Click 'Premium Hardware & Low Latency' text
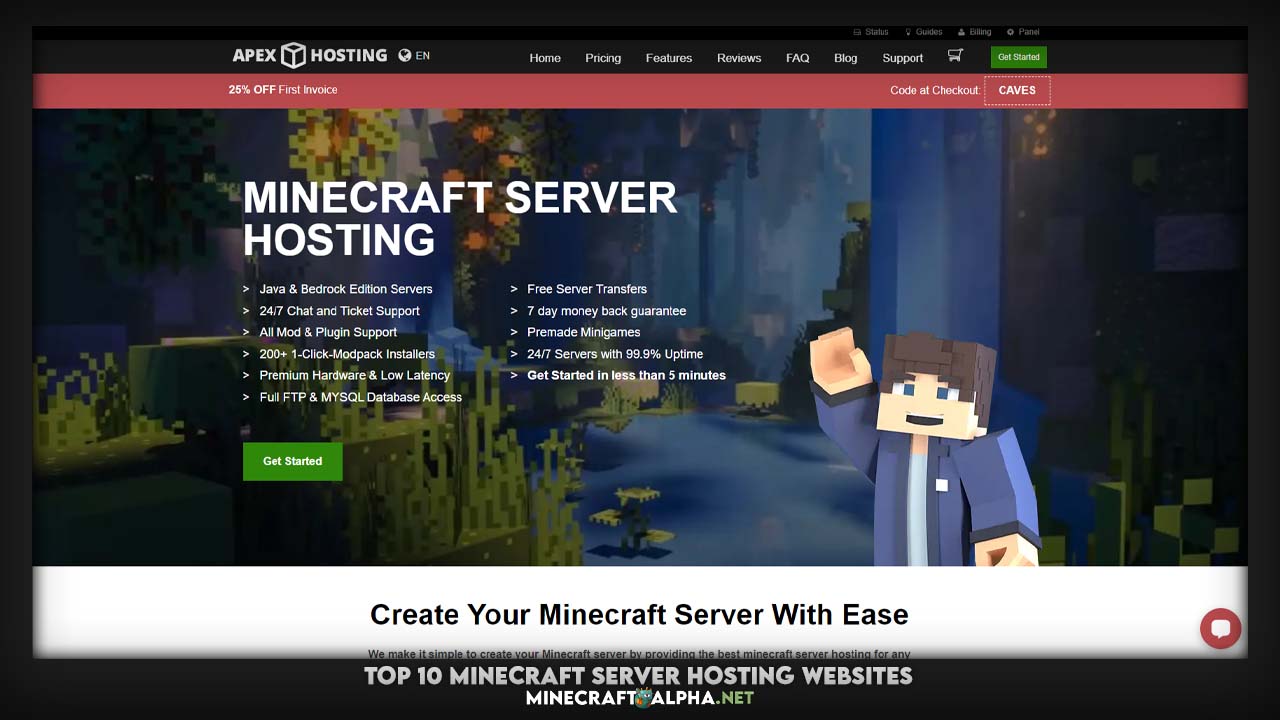The height and width of the screenshot is (720, 1280). tap(355, 375)
